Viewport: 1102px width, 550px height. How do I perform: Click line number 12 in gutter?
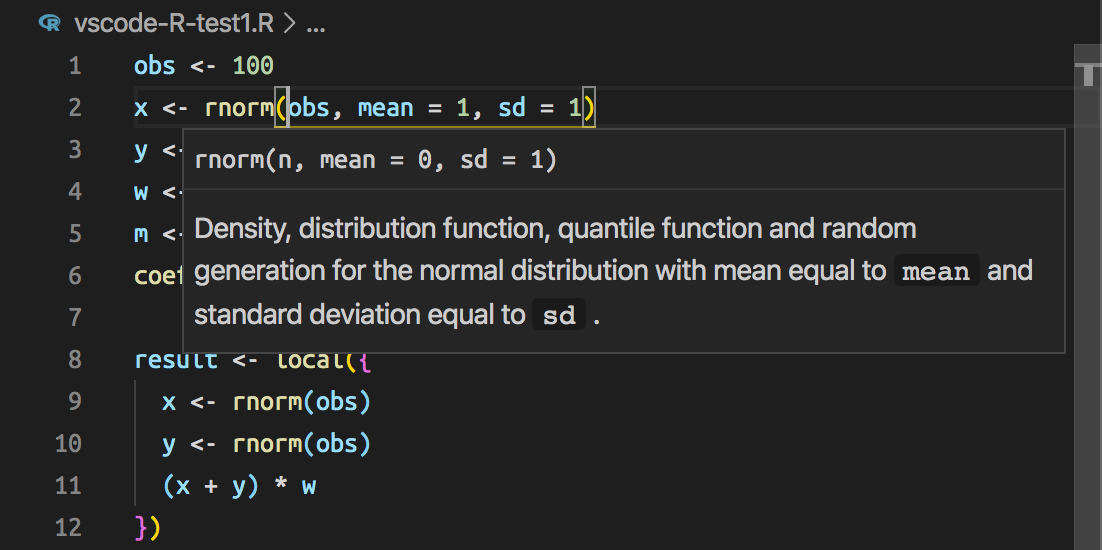(x=68, y=527)
